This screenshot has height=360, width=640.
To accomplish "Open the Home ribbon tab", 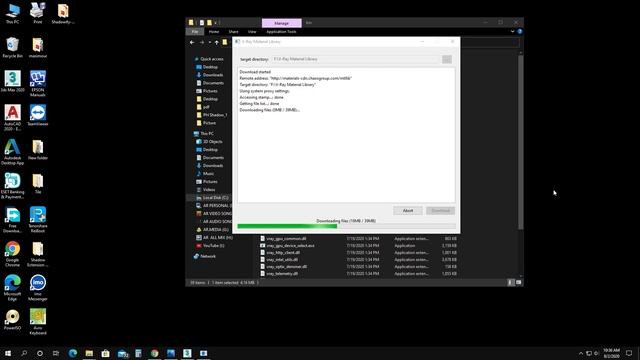I will [214, 31].
